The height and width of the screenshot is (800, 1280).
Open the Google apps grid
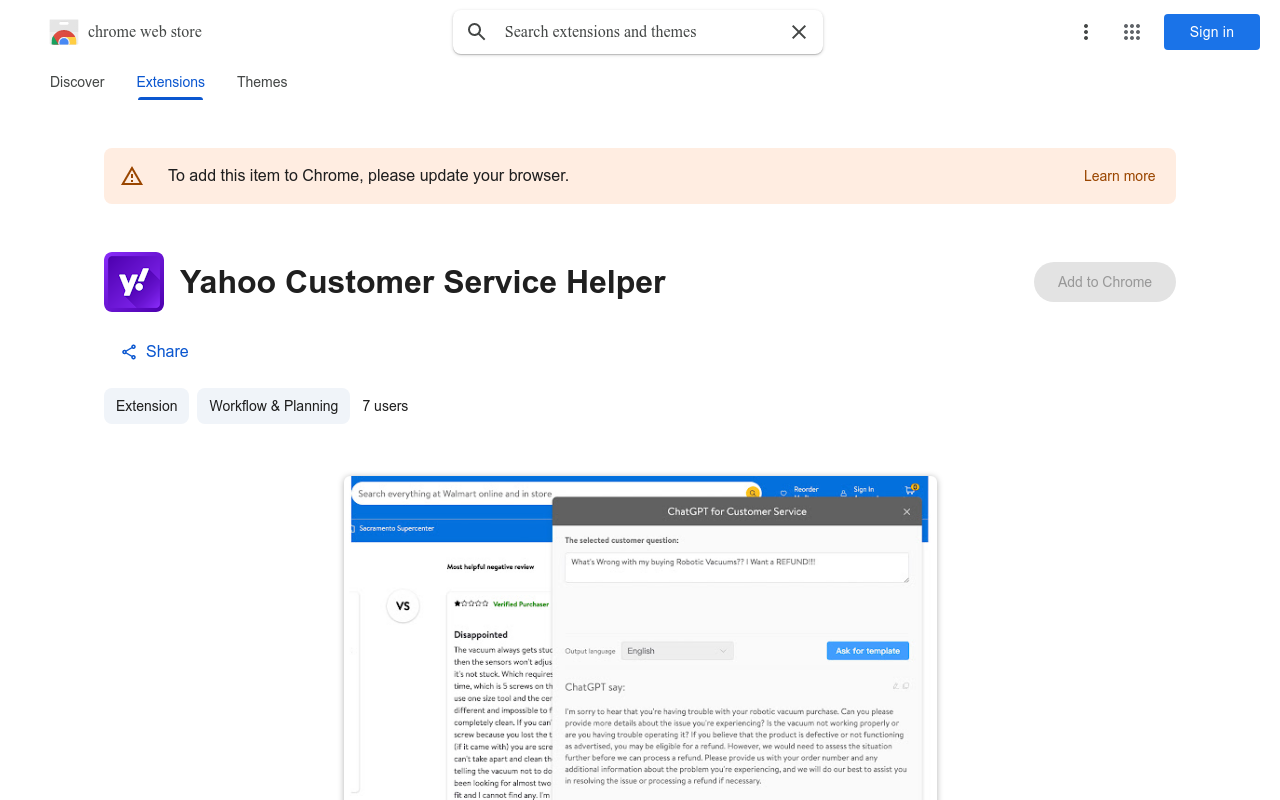click(x=1132, y=32)
